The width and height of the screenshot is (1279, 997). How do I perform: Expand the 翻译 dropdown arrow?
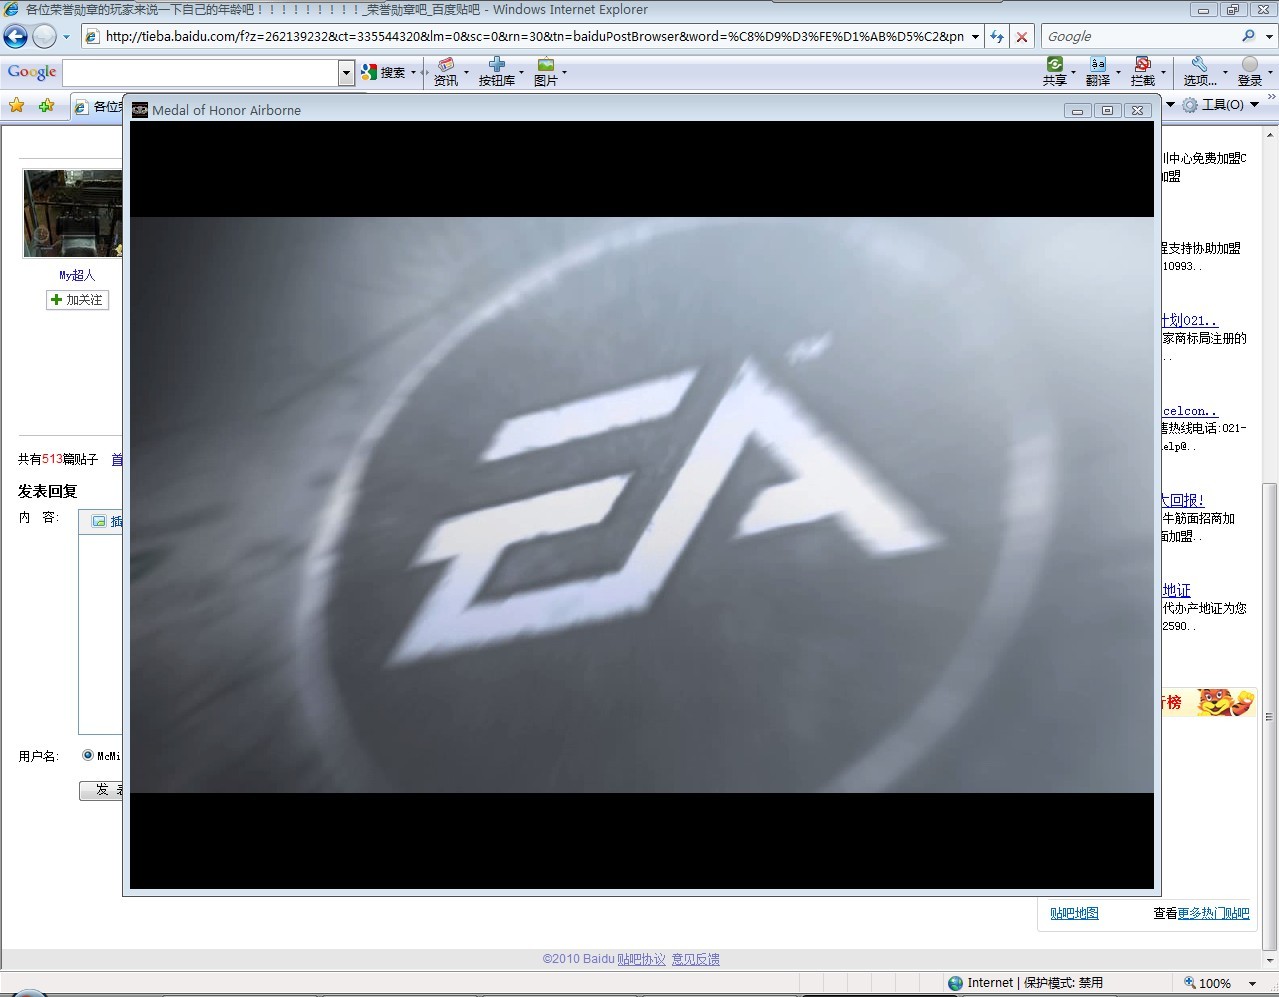(x=1118, y=73)
